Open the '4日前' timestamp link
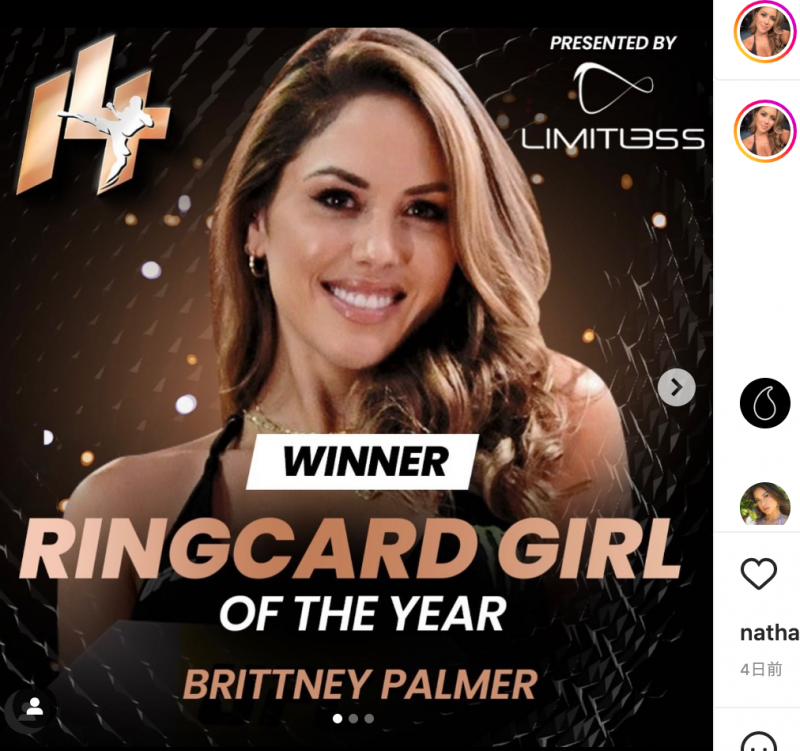The image size is (800, 751). coord(761,669)
